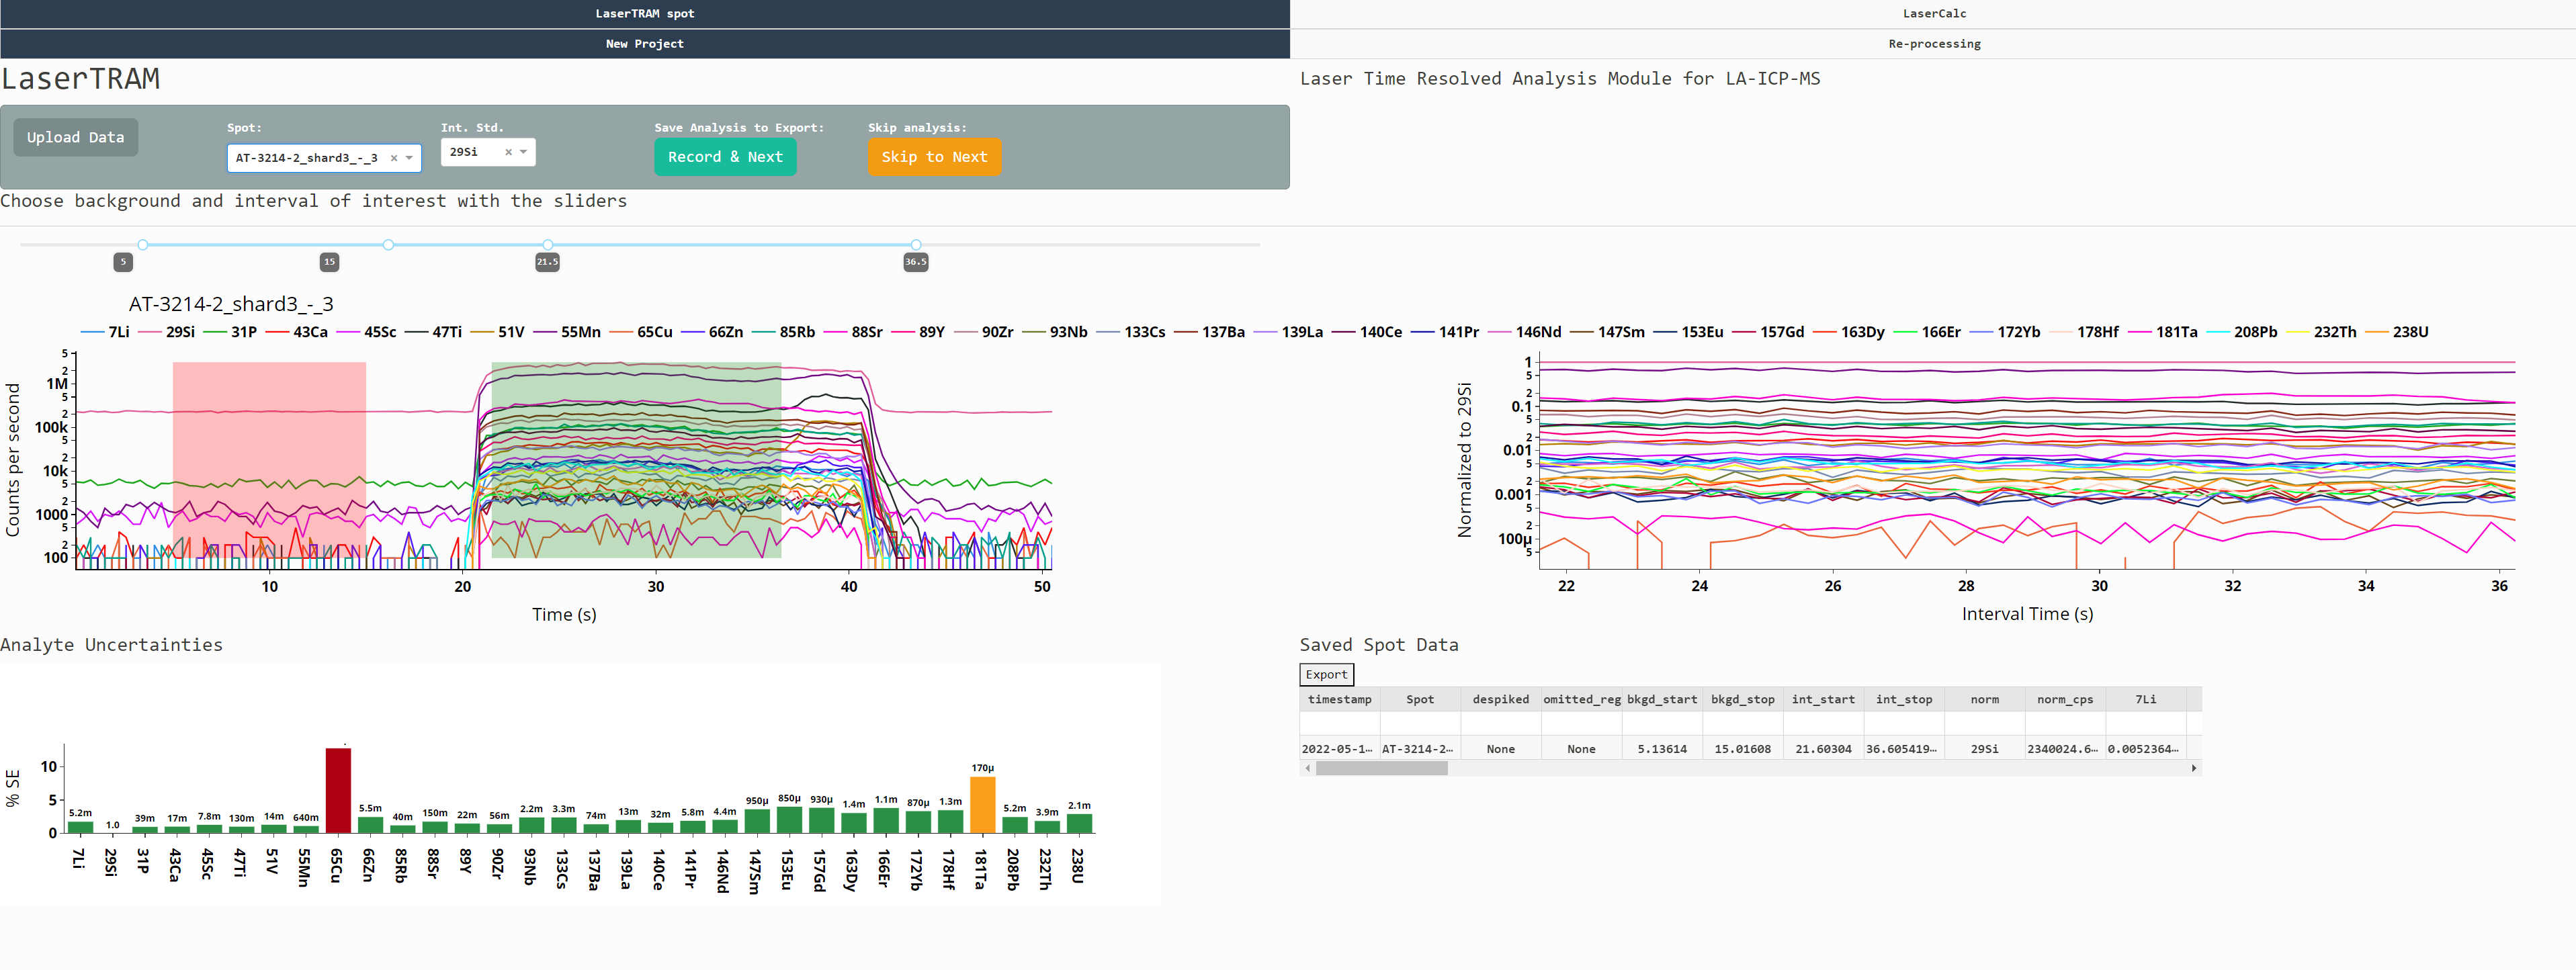The height and width of the screenshot is (970, 2576).
Task: Open the Re-processing tab
Action: tap(1933, 44)
